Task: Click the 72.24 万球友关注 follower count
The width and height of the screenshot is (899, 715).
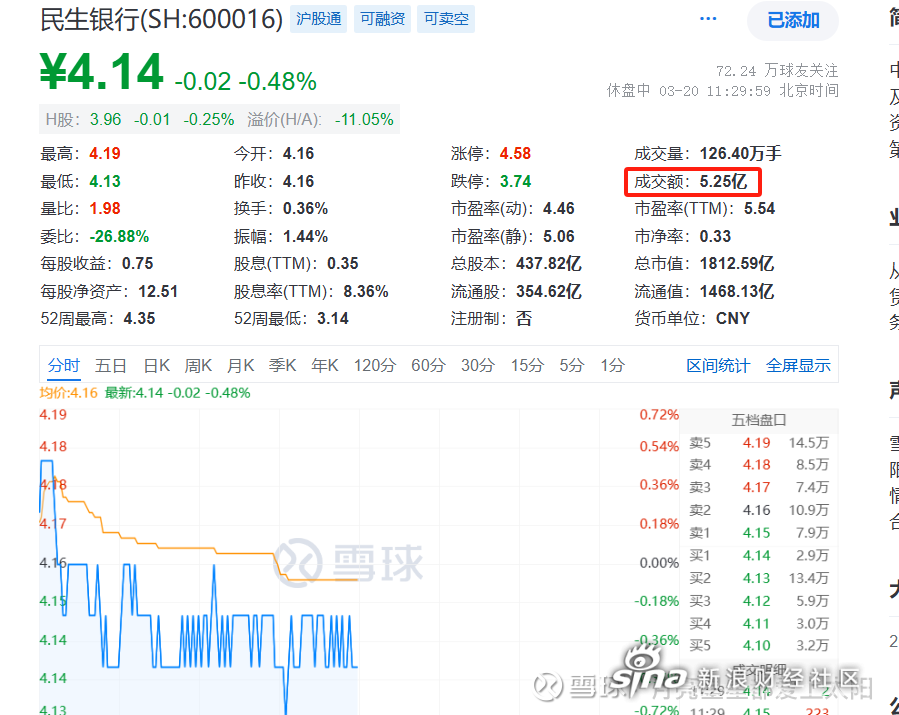Action: pyautogui.click(x=777, y=71)
